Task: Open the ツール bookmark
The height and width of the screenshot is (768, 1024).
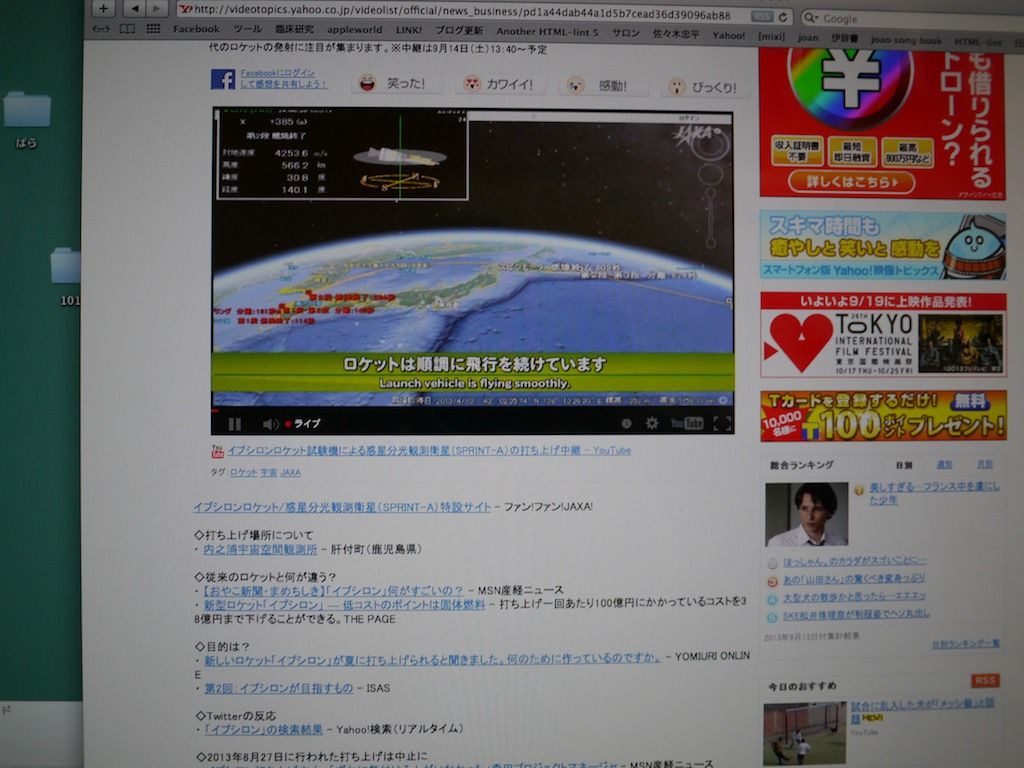Action: (x=248, y=29)
